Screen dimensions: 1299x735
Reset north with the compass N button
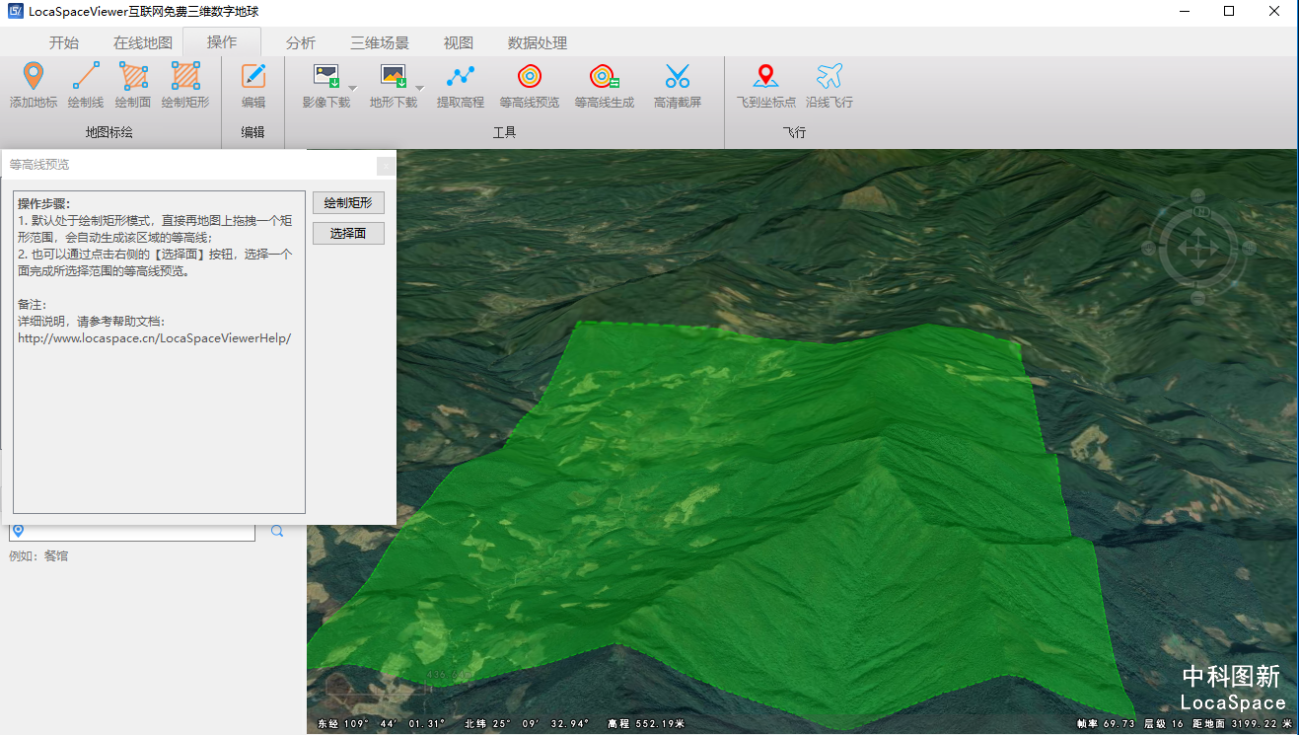pyautogui.click(x=1200, y=212)
